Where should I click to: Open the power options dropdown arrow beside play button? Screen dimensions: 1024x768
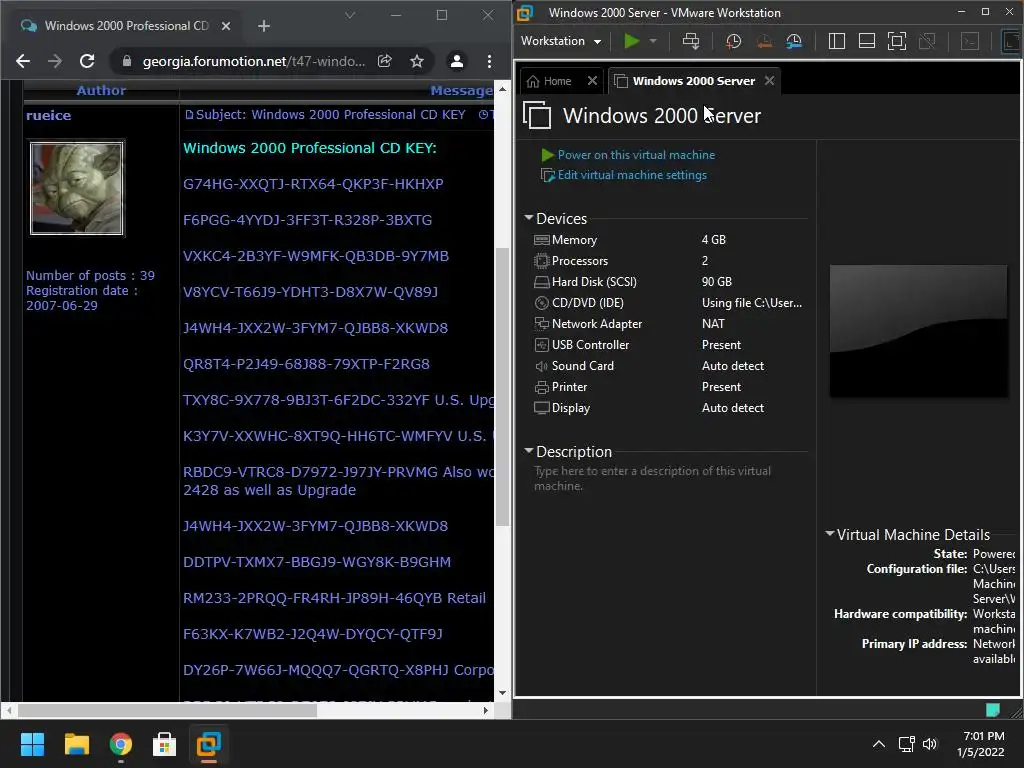coord(652,41)
